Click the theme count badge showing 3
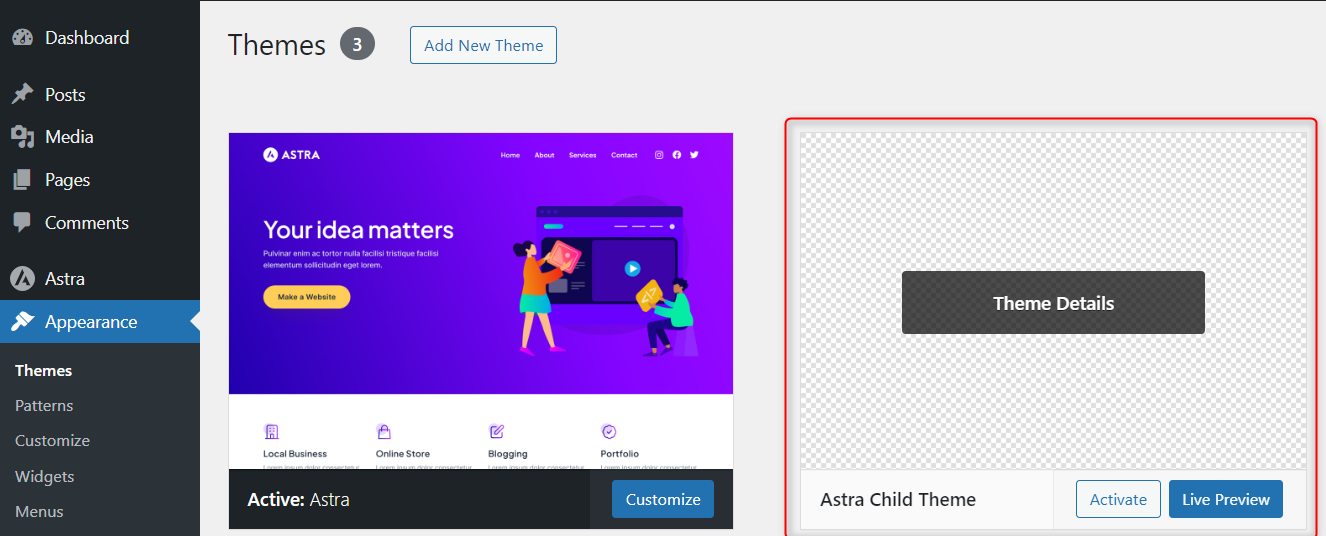 click(x=357, y=45)
